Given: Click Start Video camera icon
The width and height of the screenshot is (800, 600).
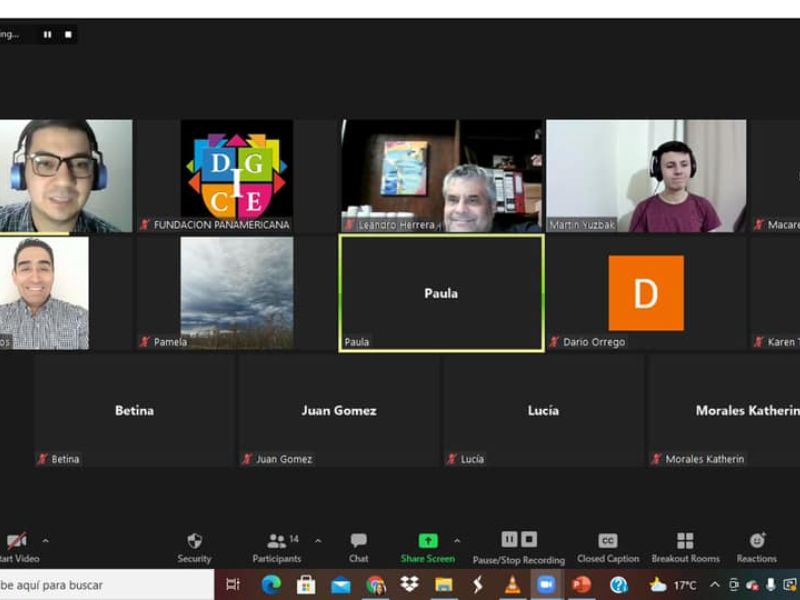Looking at the screenshot, I should coord(17,540).
